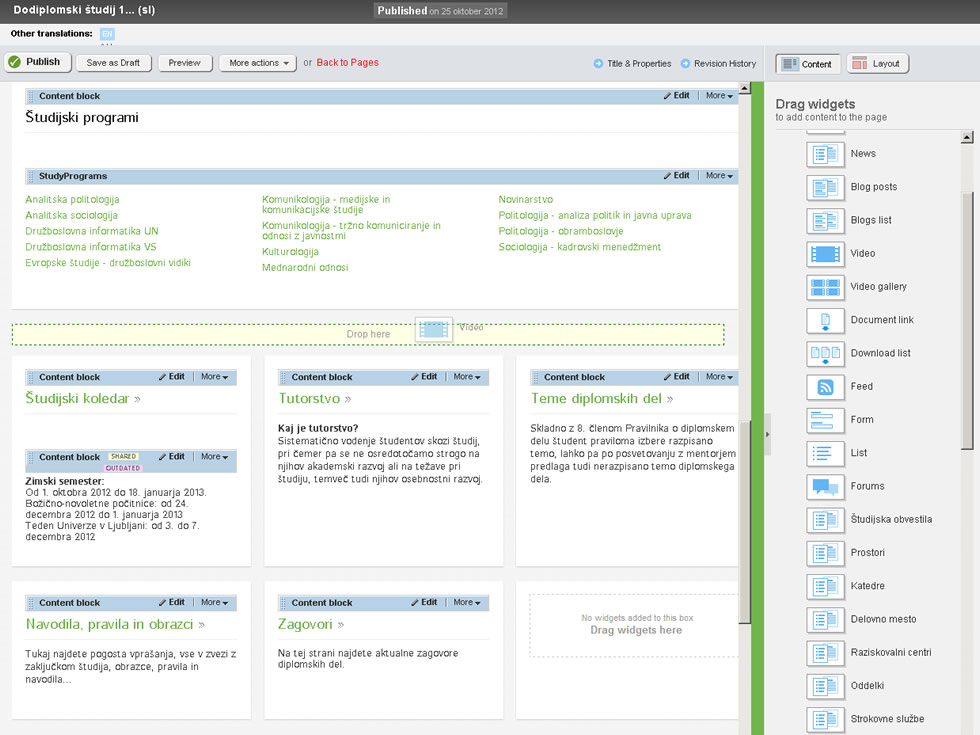Click the Video gallery widget icon
This screenshot has height=735, width=980.
(x=825, y=287)
